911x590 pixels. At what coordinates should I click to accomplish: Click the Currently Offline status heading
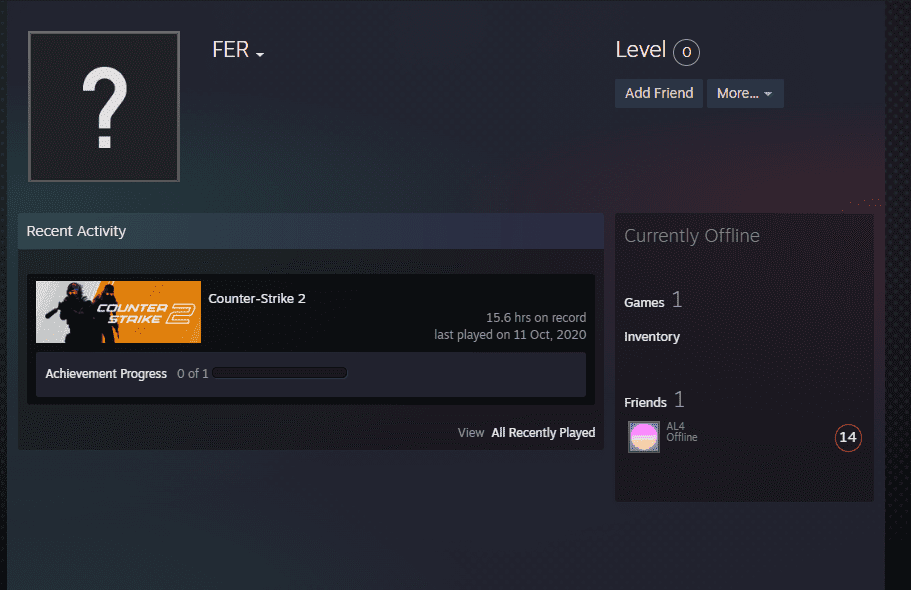pos(691,236)
